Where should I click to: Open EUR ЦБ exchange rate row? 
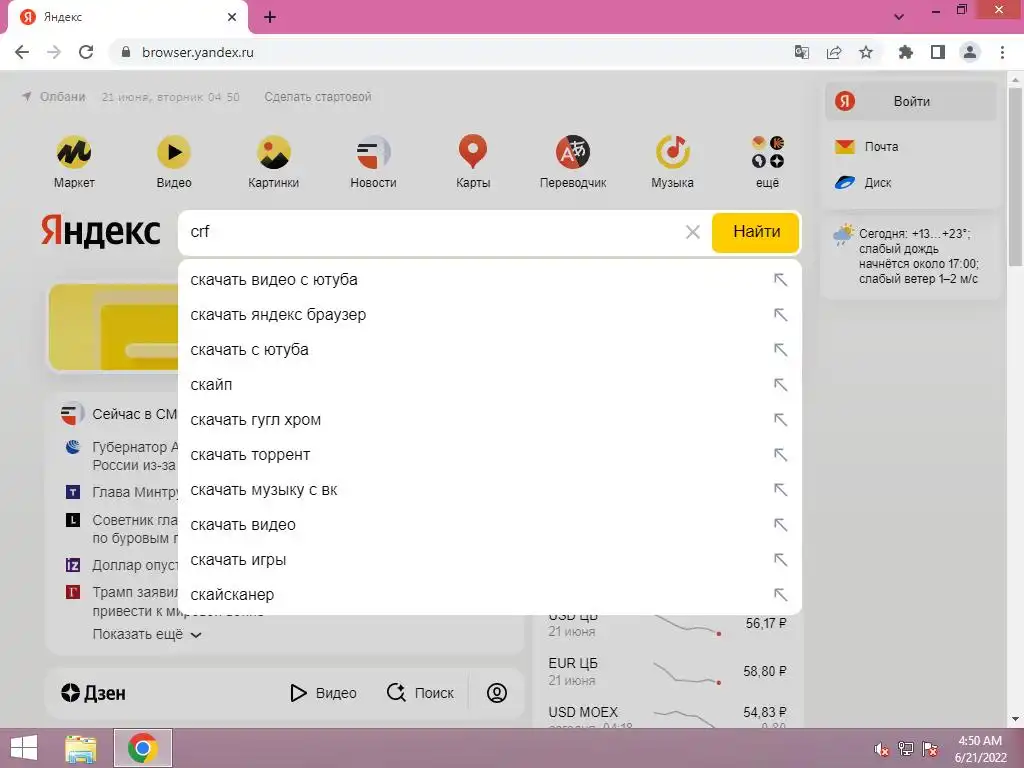tap(667, 671)
